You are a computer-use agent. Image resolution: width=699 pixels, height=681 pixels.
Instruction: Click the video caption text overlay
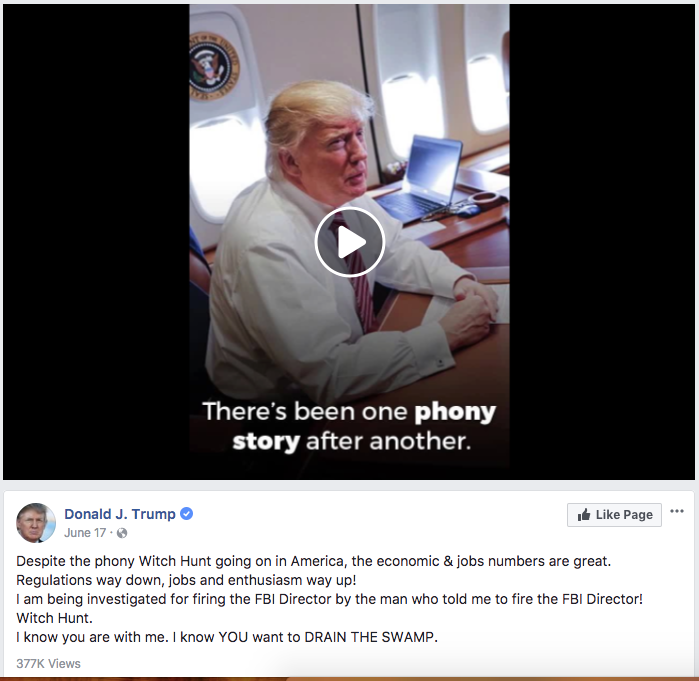[x=350, y=426]
